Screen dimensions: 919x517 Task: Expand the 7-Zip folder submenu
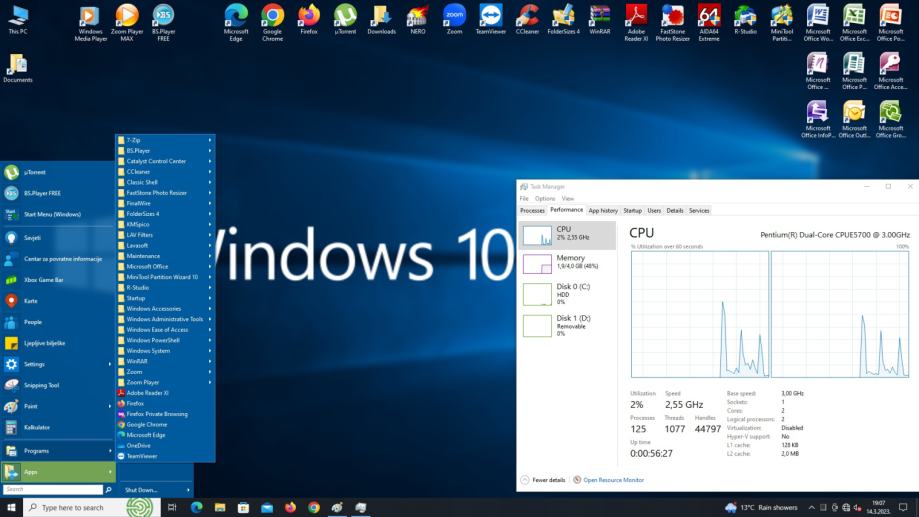pos(165,140)
